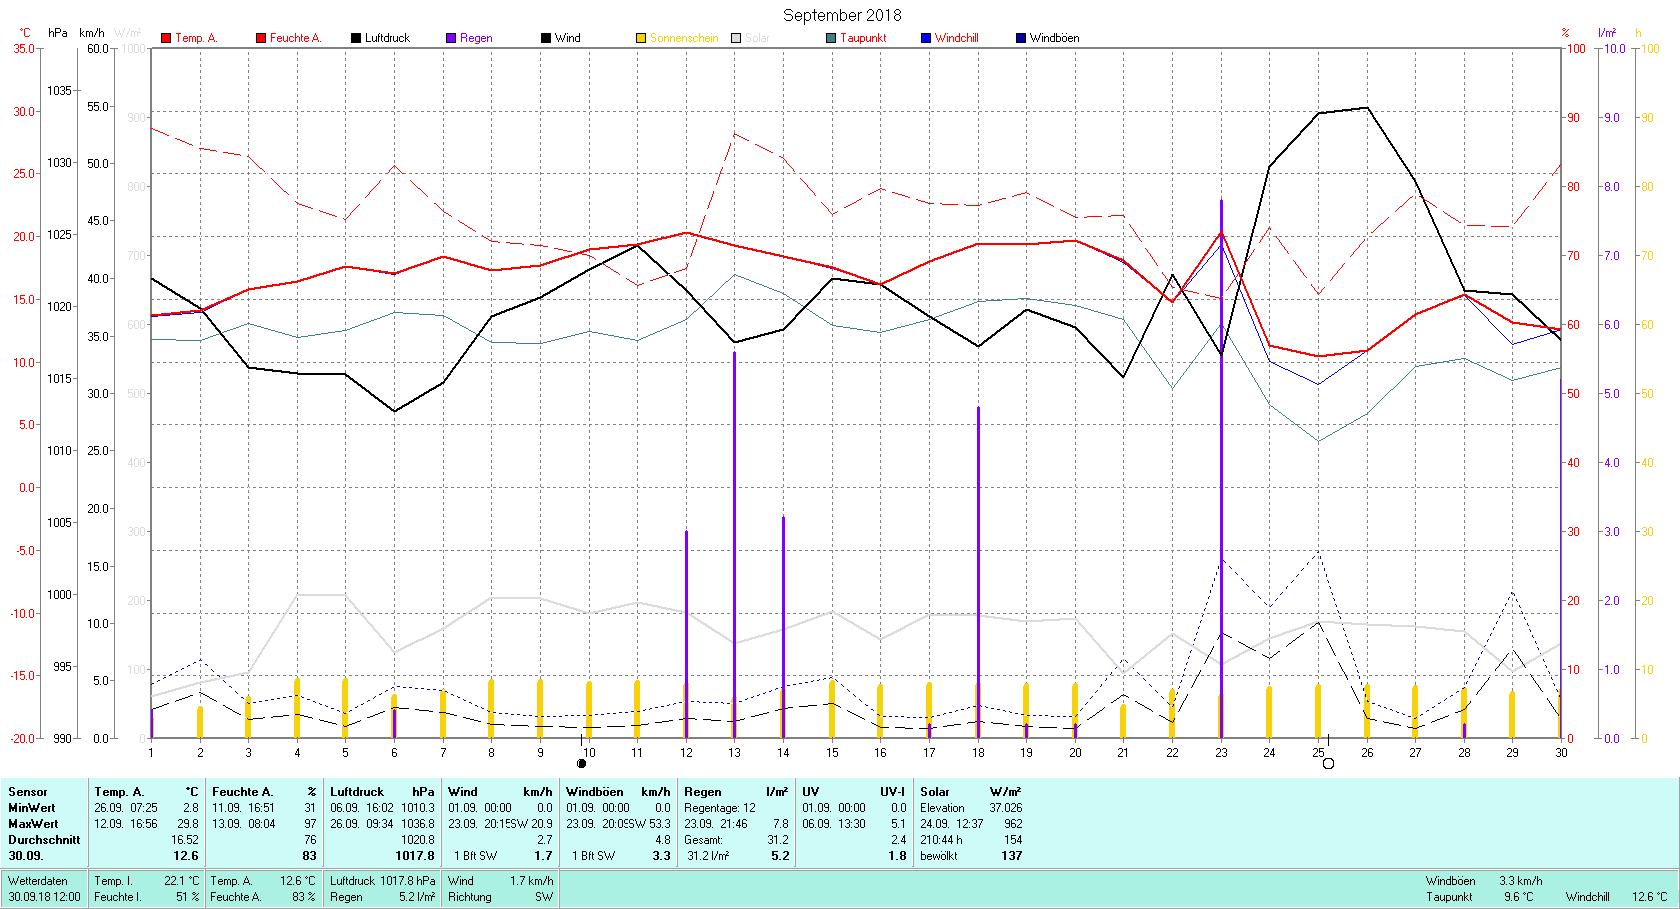This screenshot has width=1680, height=909.
Task: Click the full moon symbol below day 25
Action: (x=1328, y=764)
